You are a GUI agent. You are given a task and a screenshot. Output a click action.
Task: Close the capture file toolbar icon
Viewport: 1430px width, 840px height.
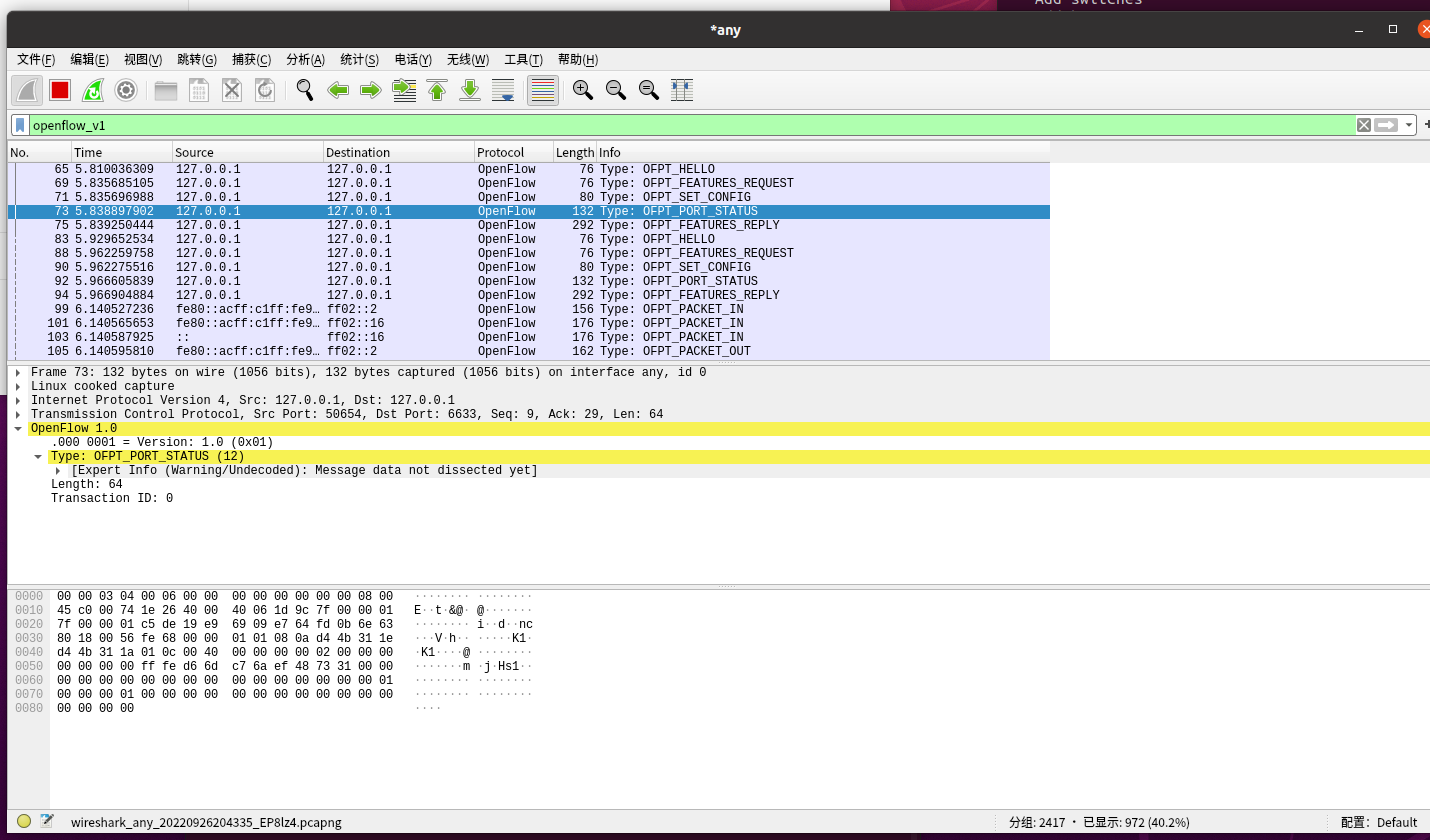click(232, 90)
